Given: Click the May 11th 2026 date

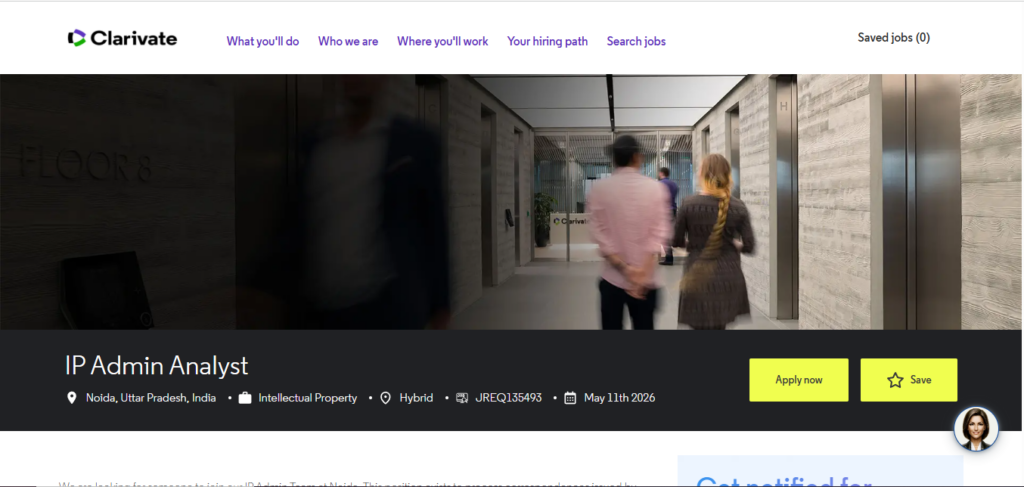Looking at the screenshot, I should [619, 398].
